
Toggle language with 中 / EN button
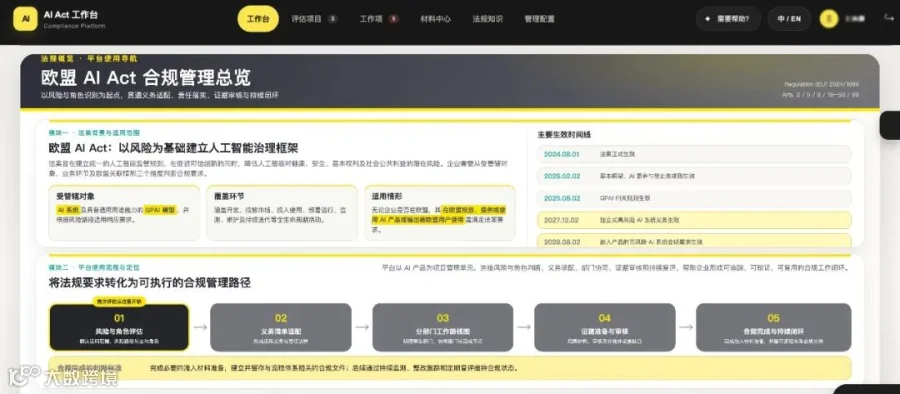[x=789, y=19]
